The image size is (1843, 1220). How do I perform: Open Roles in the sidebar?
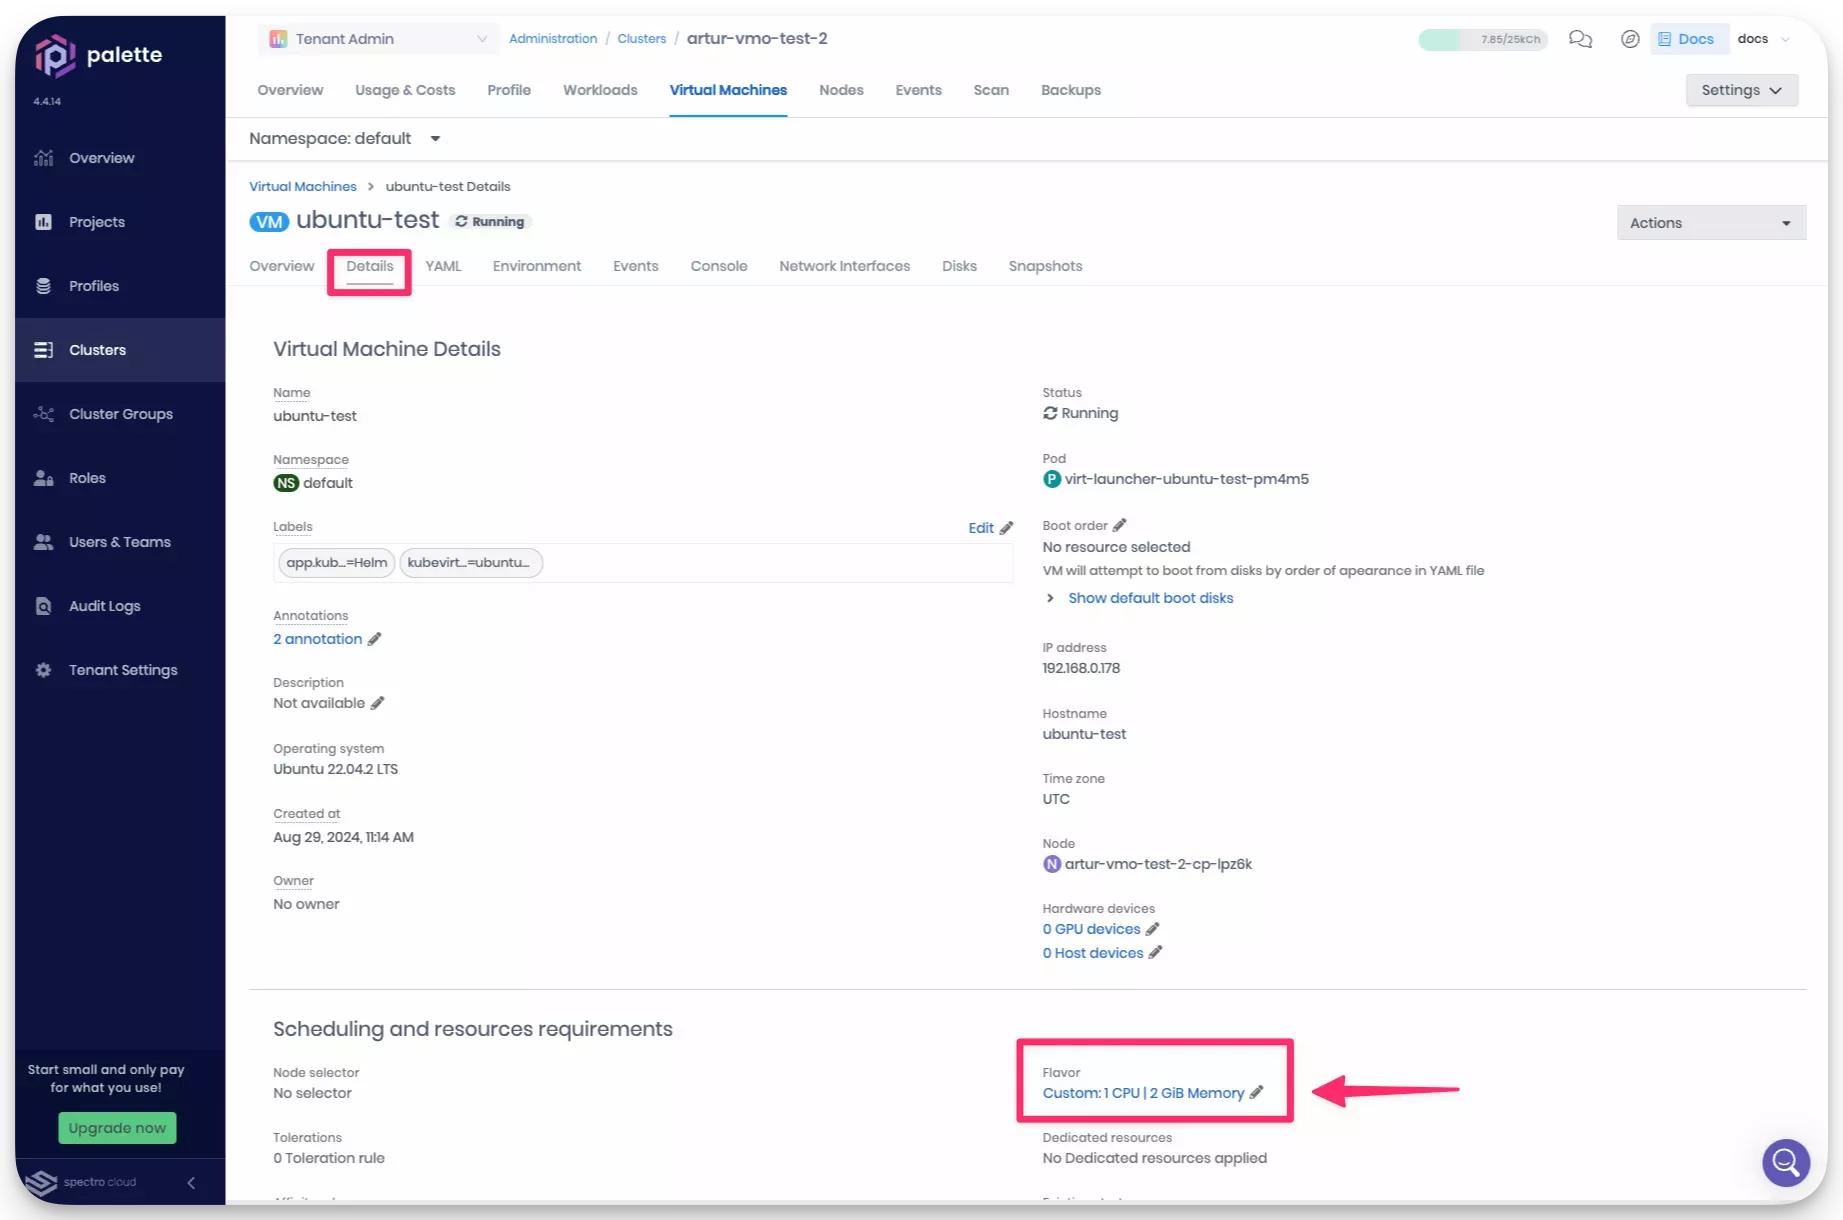(x=120, y=478)
